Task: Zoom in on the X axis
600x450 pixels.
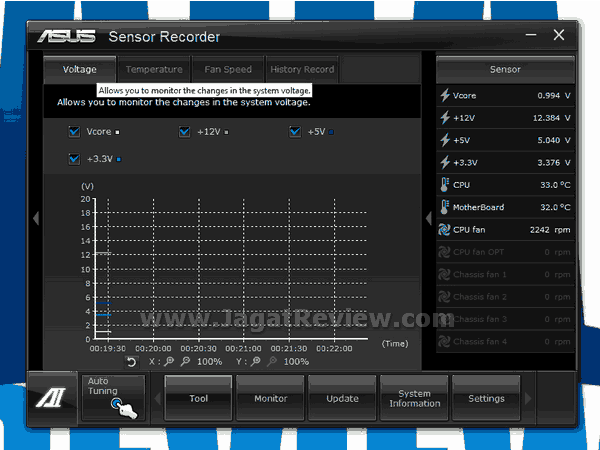Action: pyautogui.click(x=169, y=361)
